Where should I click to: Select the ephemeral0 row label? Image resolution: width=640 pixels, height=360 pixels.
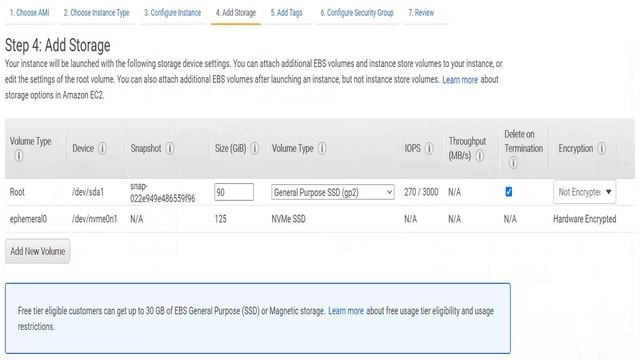click(28, 219)
